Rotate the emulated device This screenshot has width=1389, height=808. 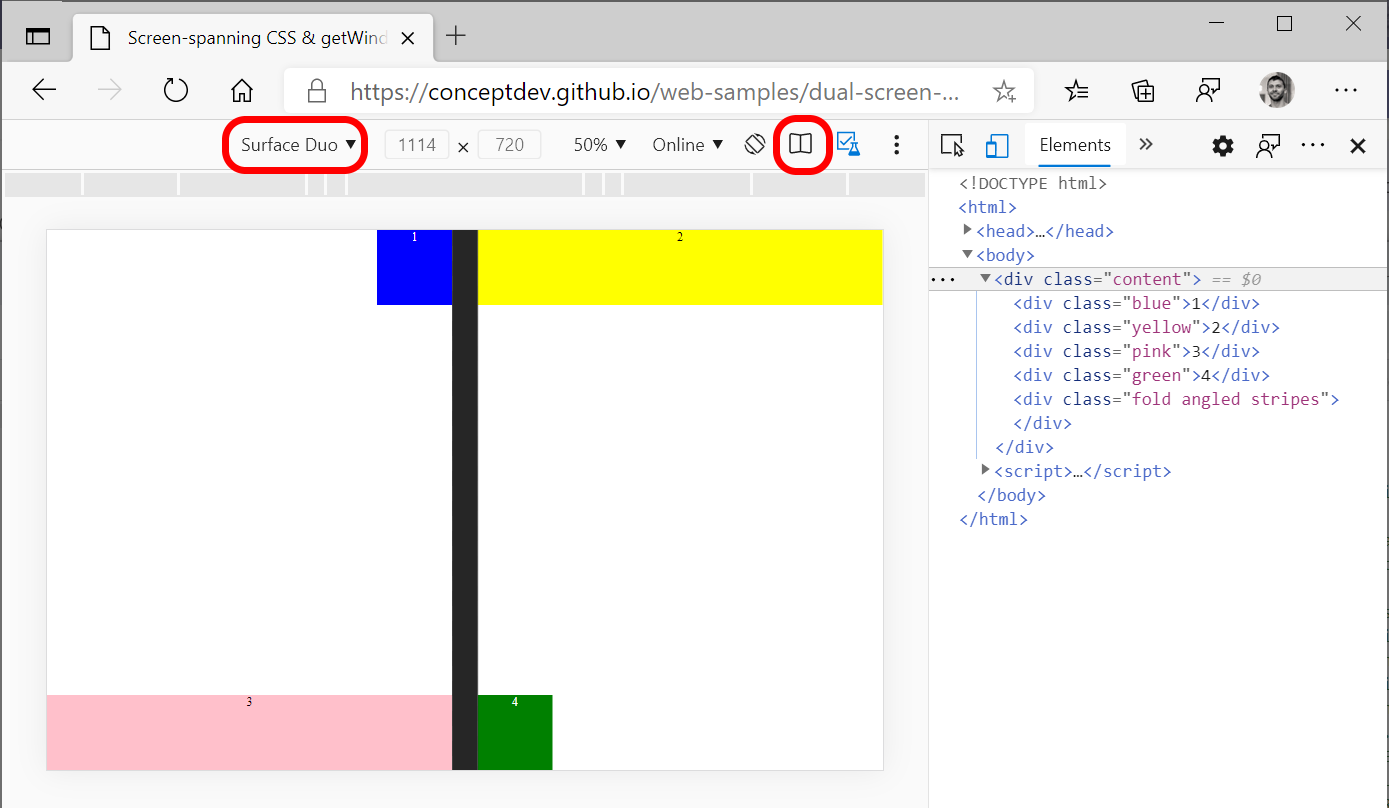(755, 144)
